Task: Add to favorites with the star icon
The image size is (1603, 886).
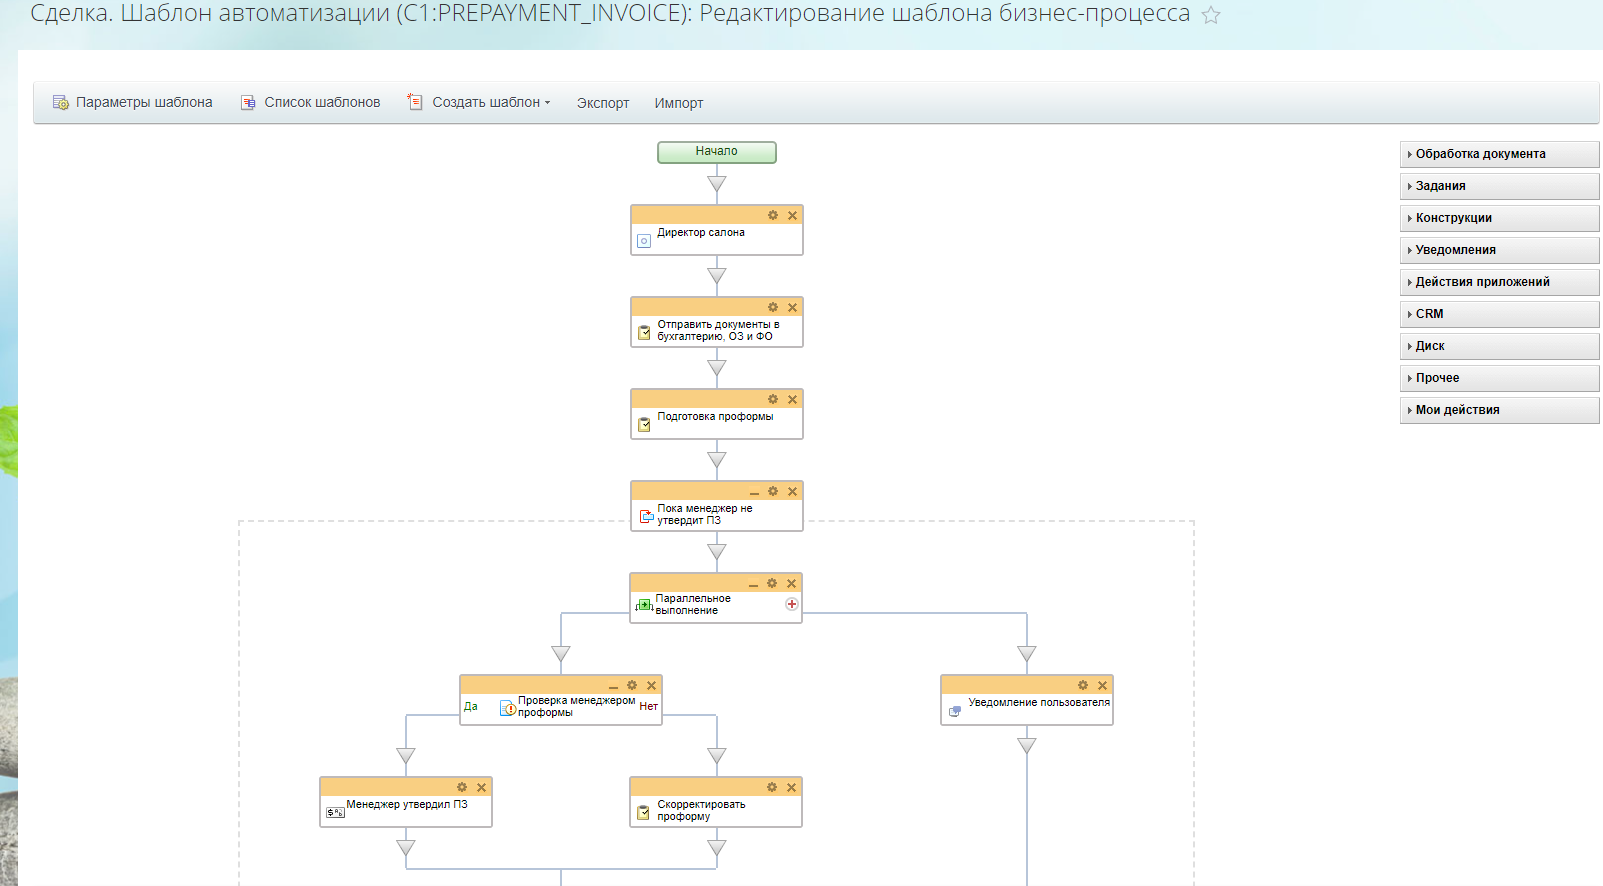Action: tap(1211, 15)
